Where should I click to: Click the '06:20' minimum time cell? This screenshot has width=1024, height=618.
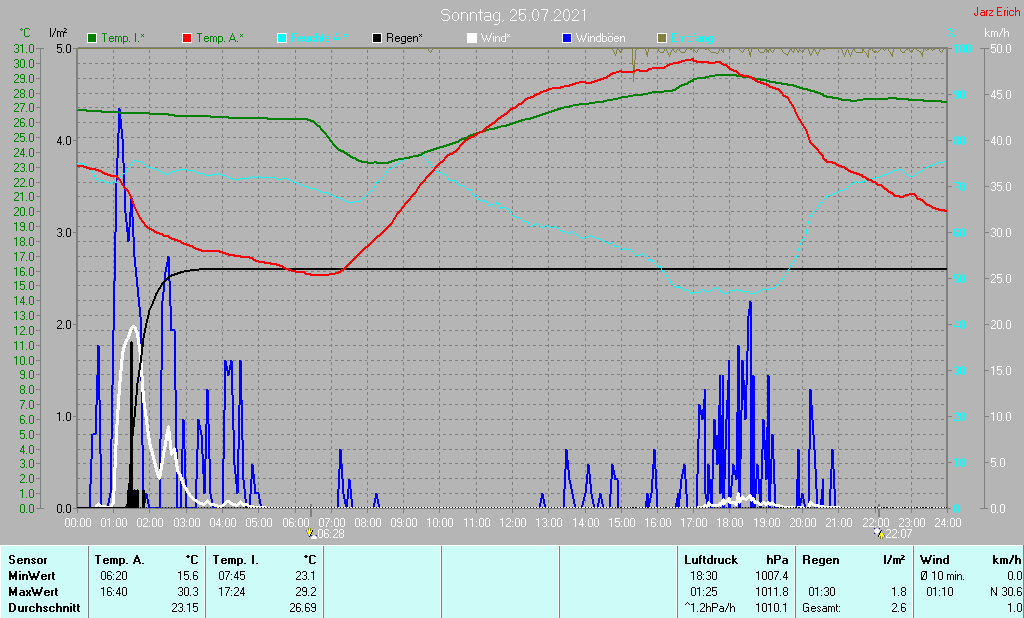click(x=113, y=576)
